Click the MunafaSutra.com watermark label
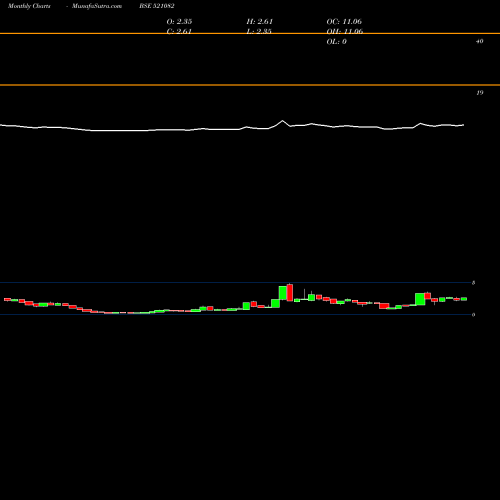 pyautogui.click(x=97, y=6)
